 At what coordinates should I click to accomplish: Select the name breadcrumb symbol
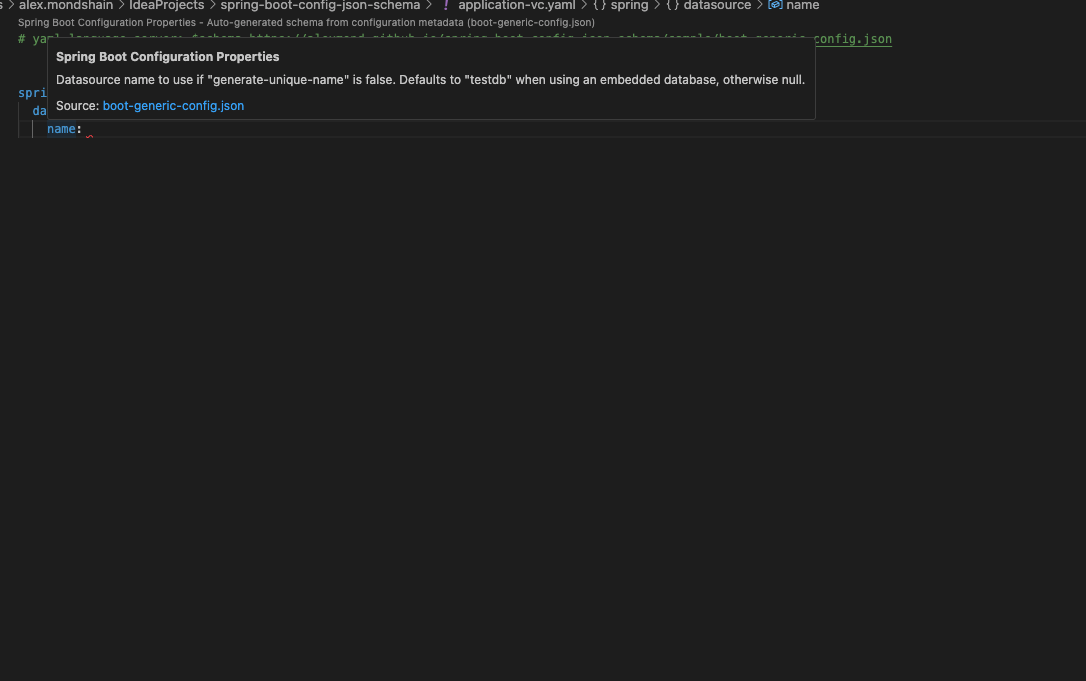(x=802, y=6)
